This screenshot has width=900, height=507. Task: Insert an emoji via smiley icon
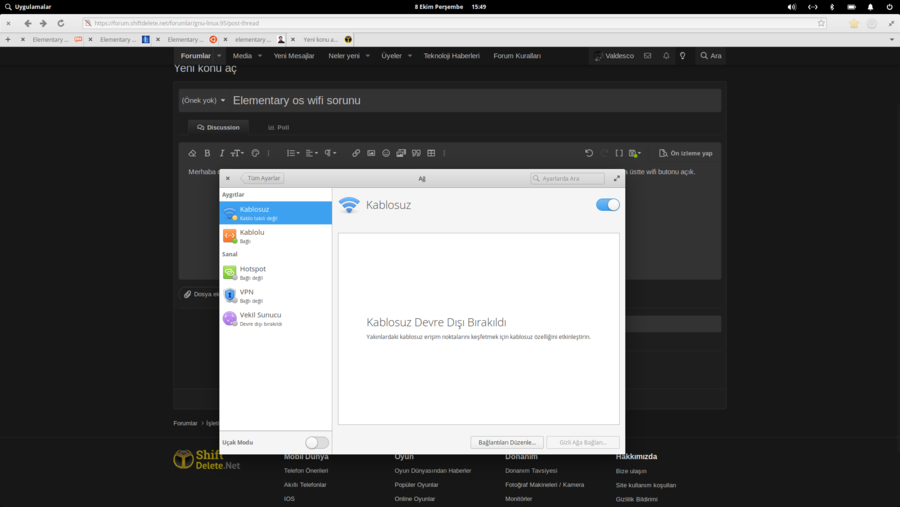386,153
